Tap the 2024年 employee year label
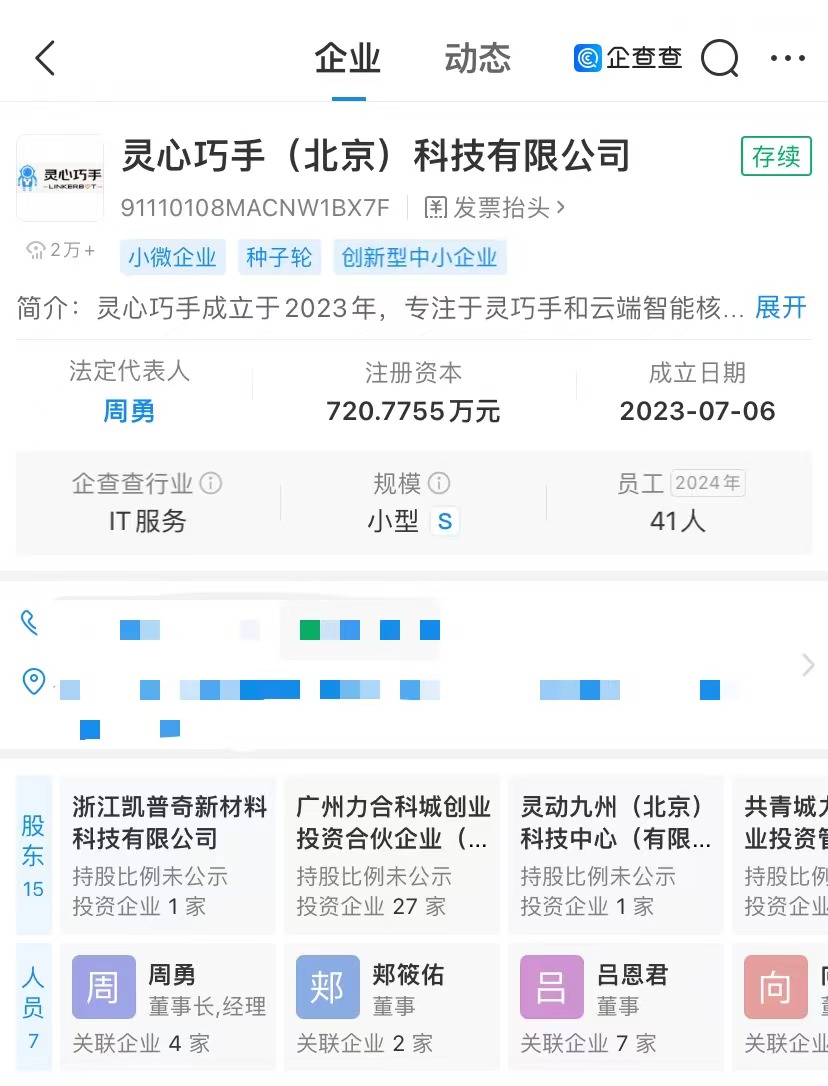The height and width of the screenshot is (1086, 828). point(707,483)
